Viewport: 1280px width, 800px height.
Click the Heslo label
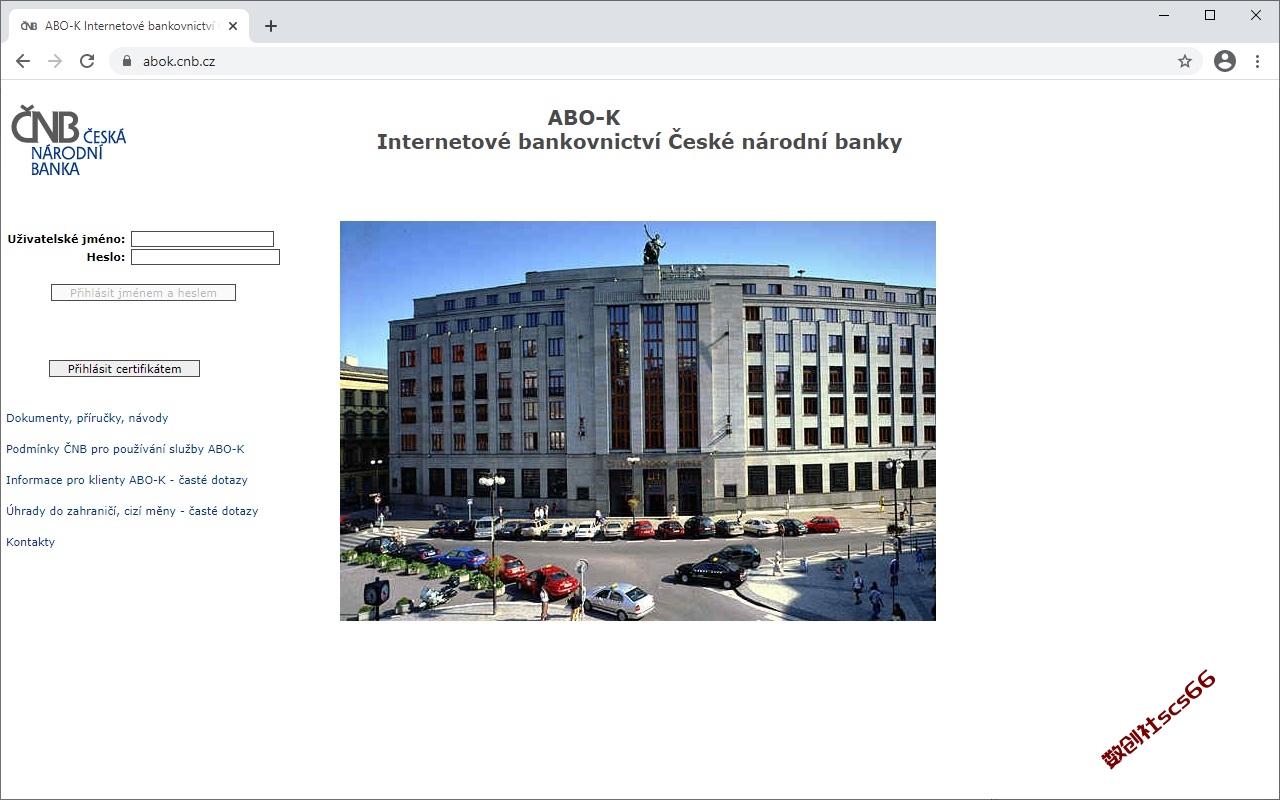106,257
